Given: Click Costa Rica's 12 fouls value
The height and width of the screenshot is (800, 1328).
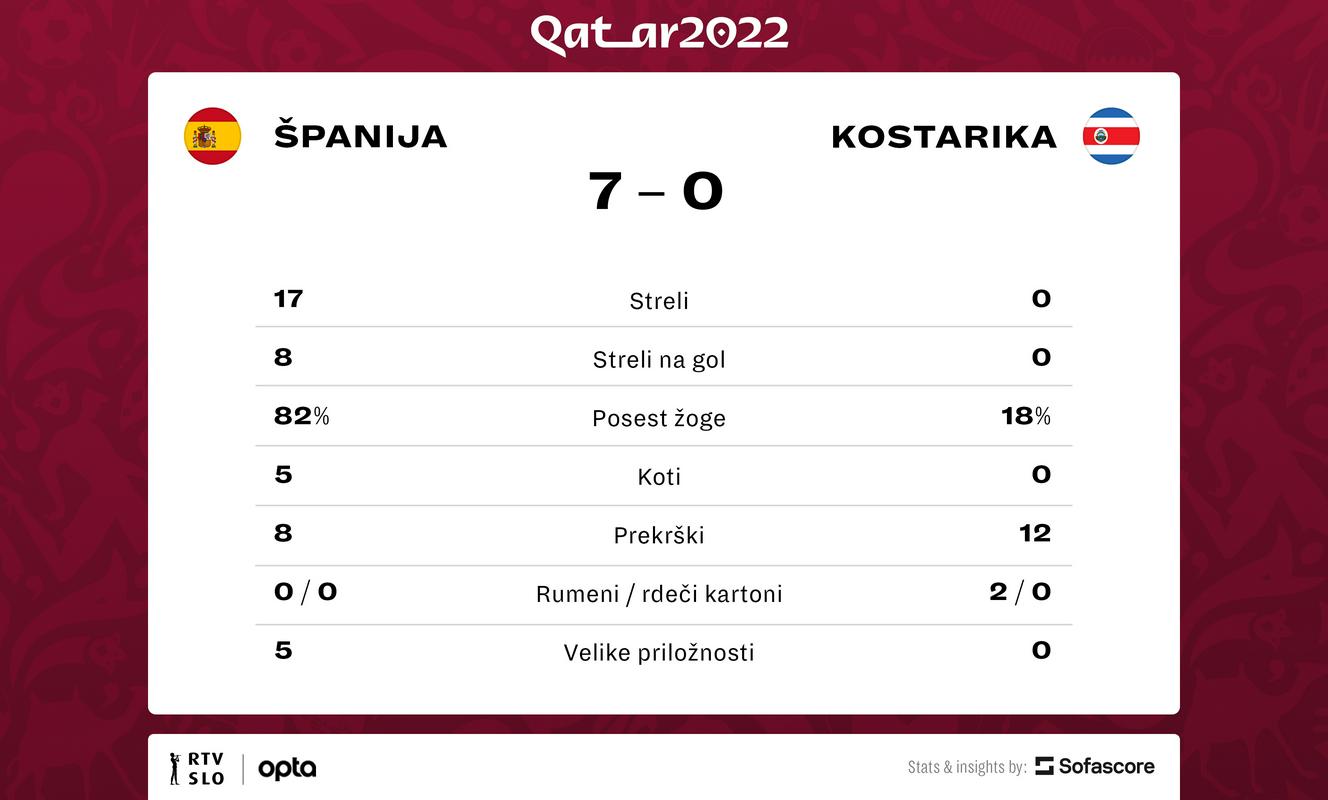Looking at the screenshot, I should pyautogui.click(x=1035, y=533).
